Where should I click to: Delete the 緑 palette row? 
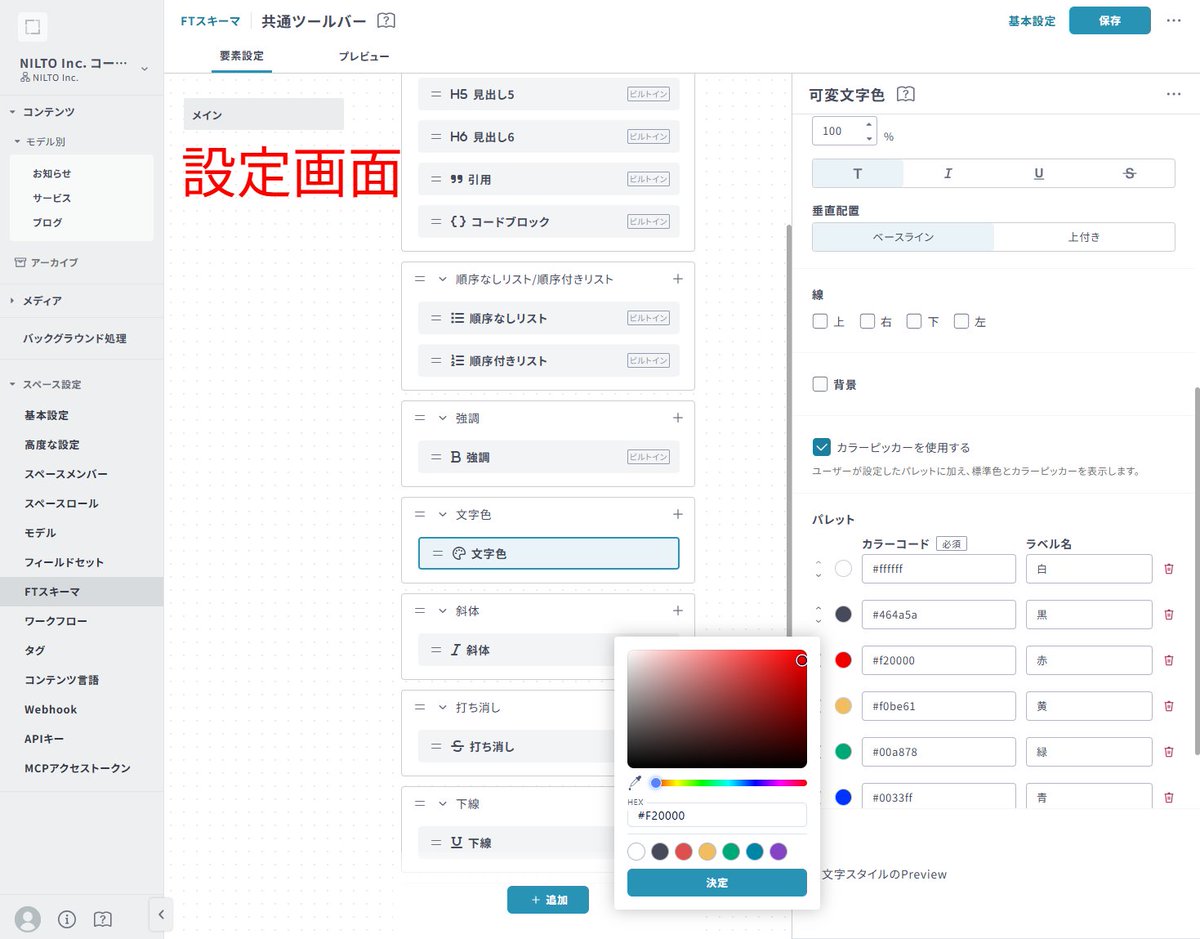1168,752
